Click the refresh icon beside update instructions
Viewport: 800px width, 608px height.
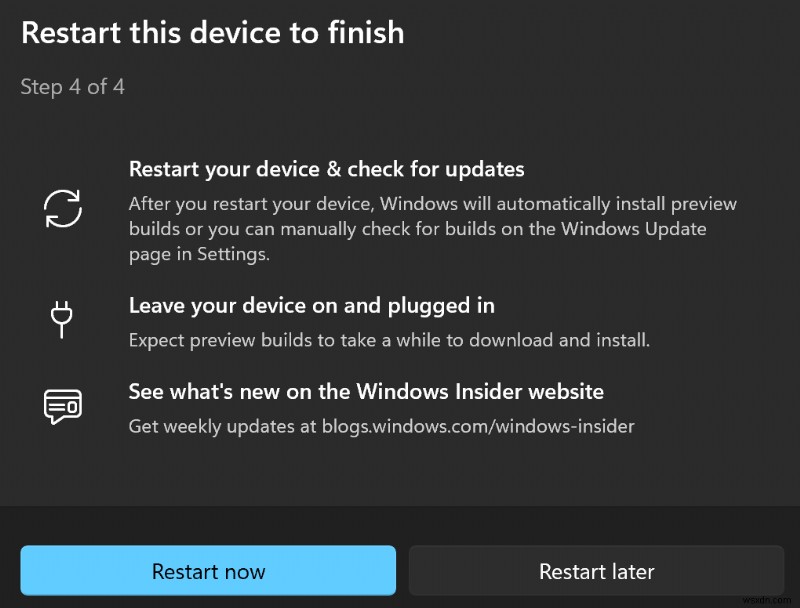[x=62, y=208]
